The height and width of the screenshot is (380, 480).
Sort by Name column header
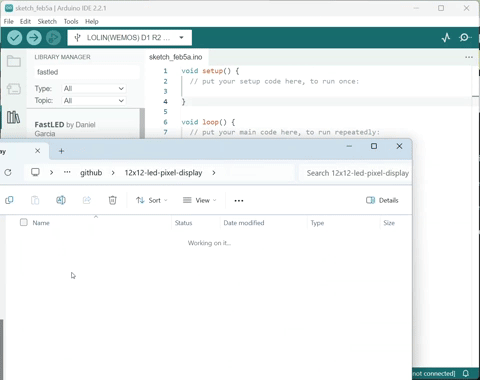click(x=41, y=223)
